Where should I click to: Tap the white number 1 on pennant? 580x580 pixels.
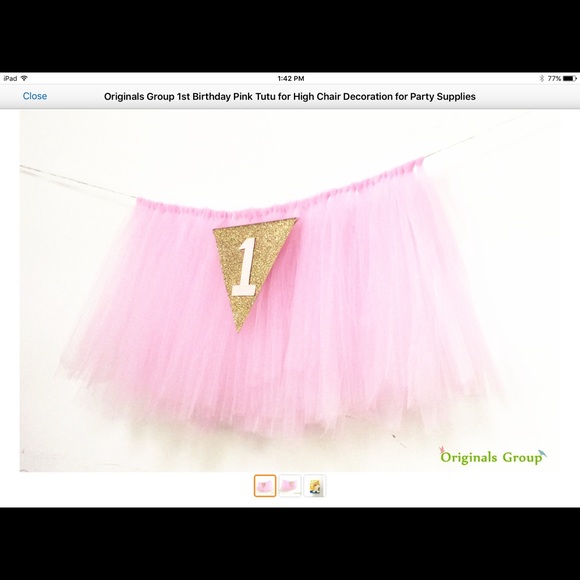[x=245, y=267]
